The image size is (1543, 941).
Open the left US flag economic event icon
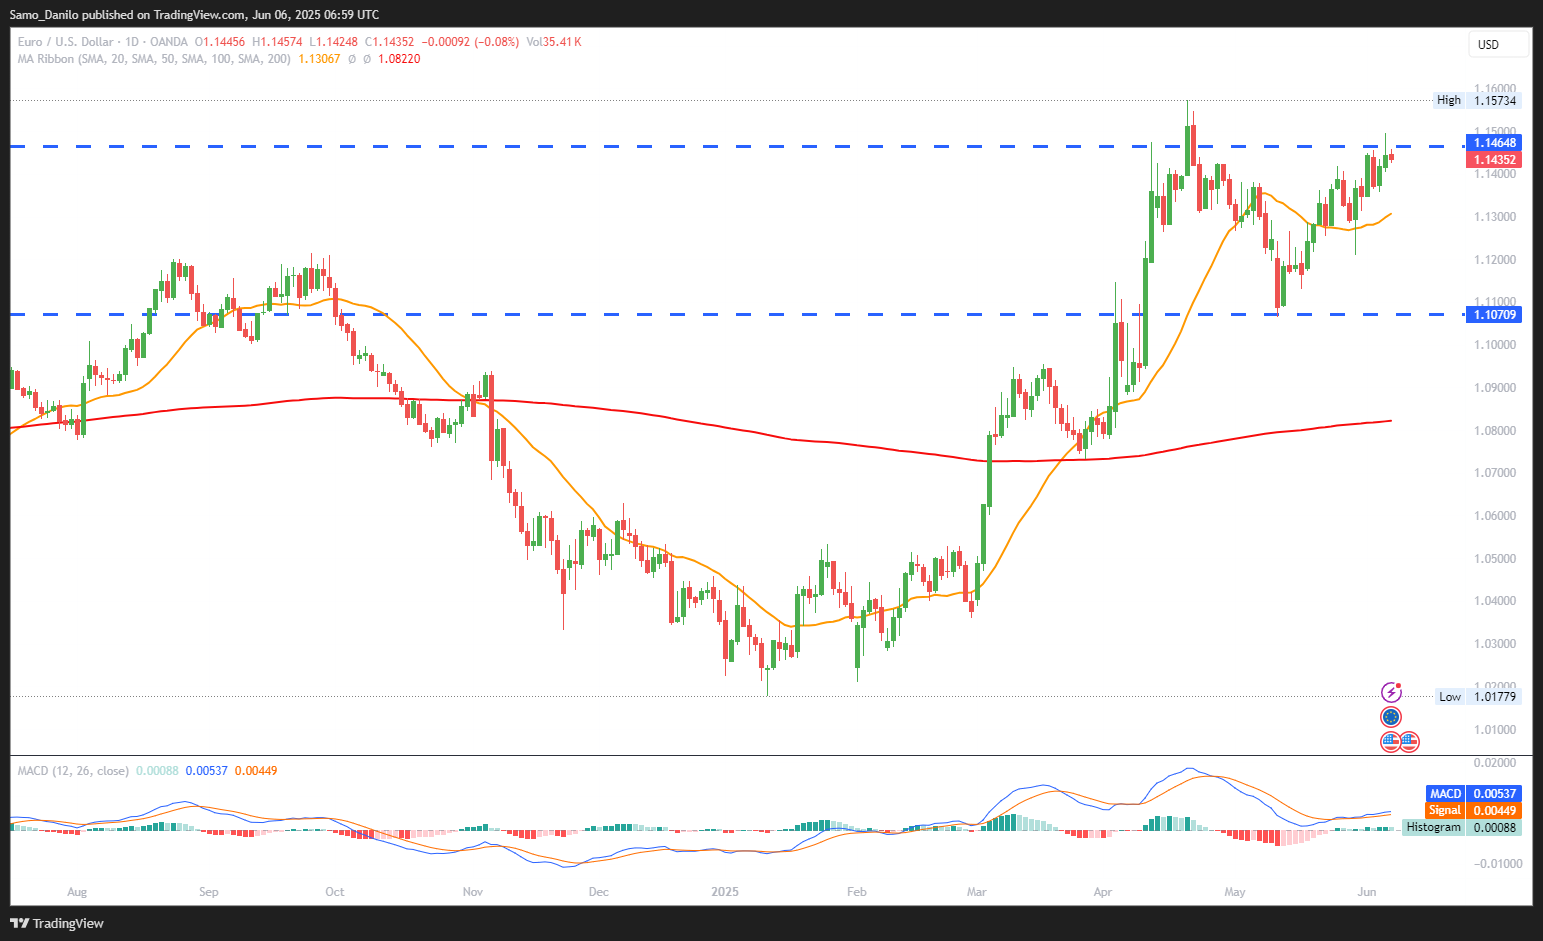point(1390,742)
